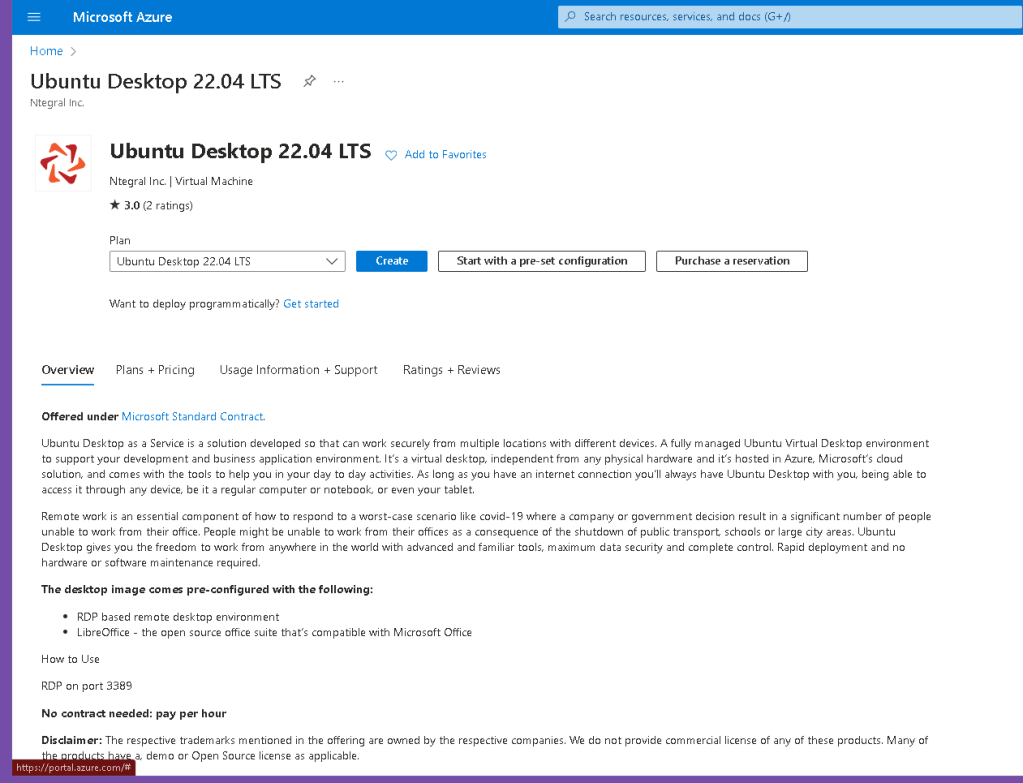Pin Ubuntu Desktop 22.04 LTS page
This screenshot has width=1023, height=783.
(309, 81)
